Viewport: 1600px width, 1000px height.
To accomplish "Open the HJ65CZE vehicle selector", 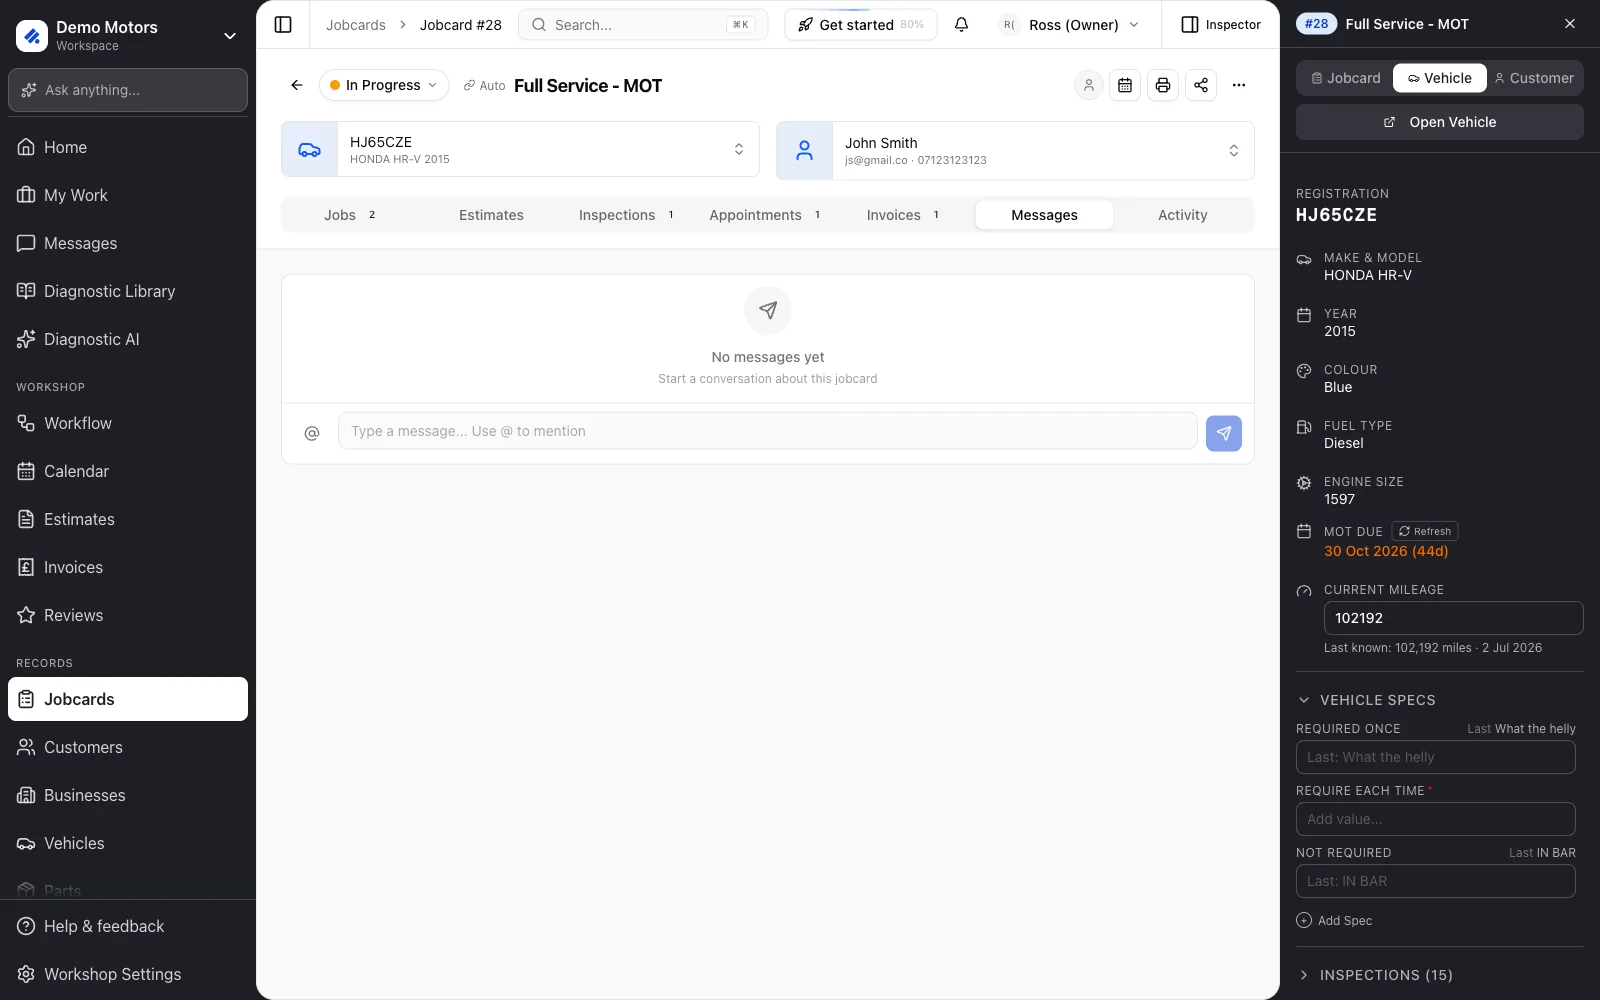I will pyautogui.click(x=520, y=150).
